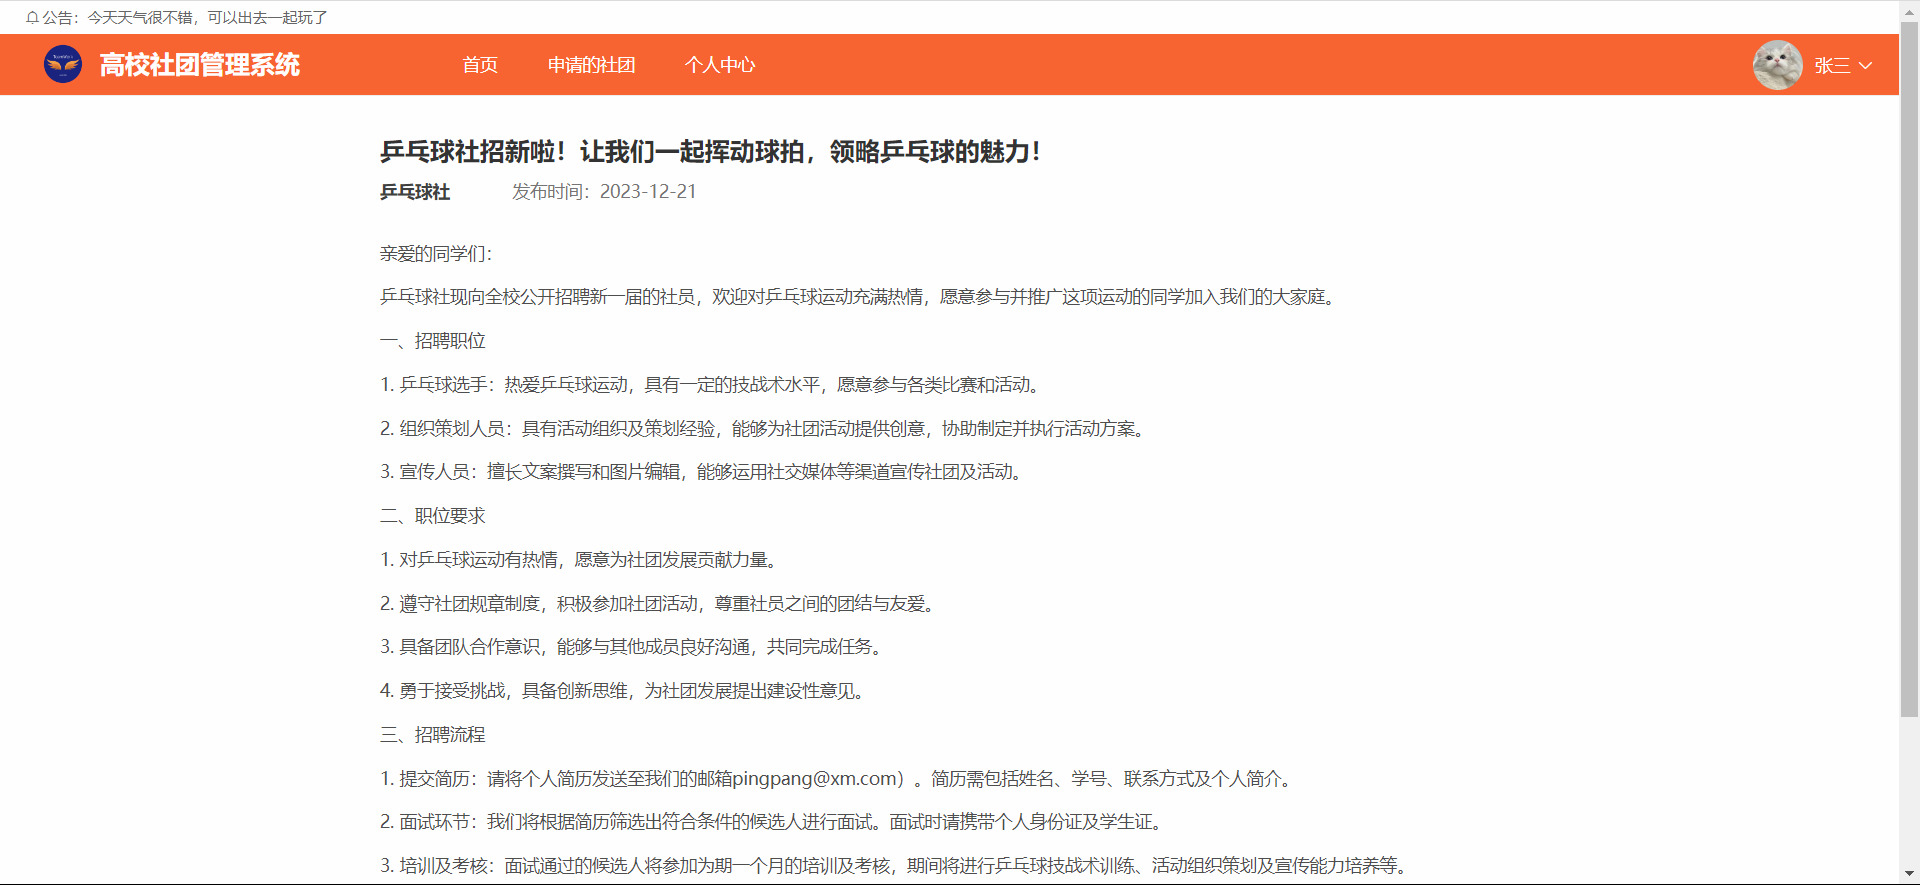The height and width of the screenshot is (885, 1920).
Task: Click the article headline 乒乓球社招新啦
Action: point(711,152)
